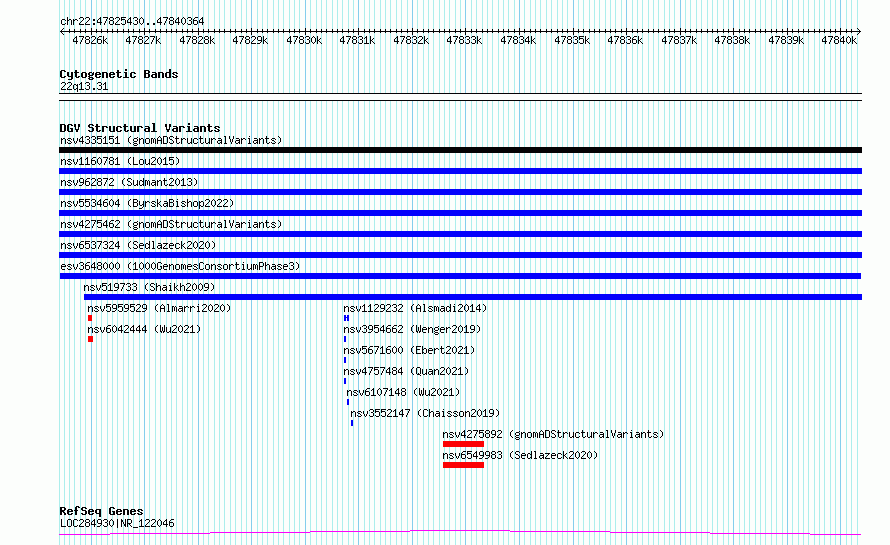Click the RefSeq Genes track title
This screenshot has height=545, width=890.
101,511
